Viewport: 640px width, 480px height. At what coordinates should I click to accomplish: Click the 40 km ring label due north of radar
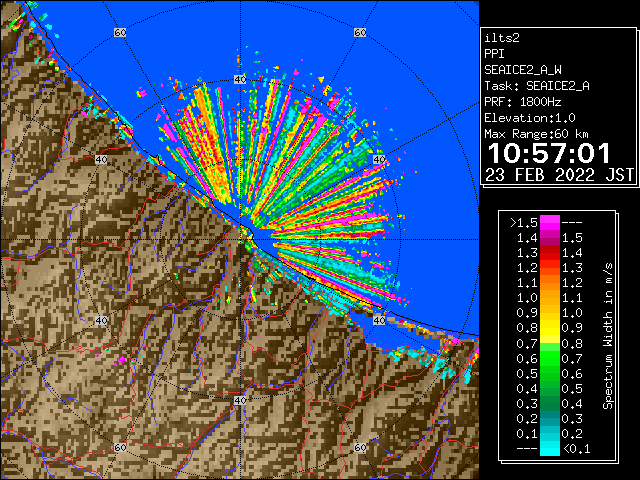pos(240,79)
